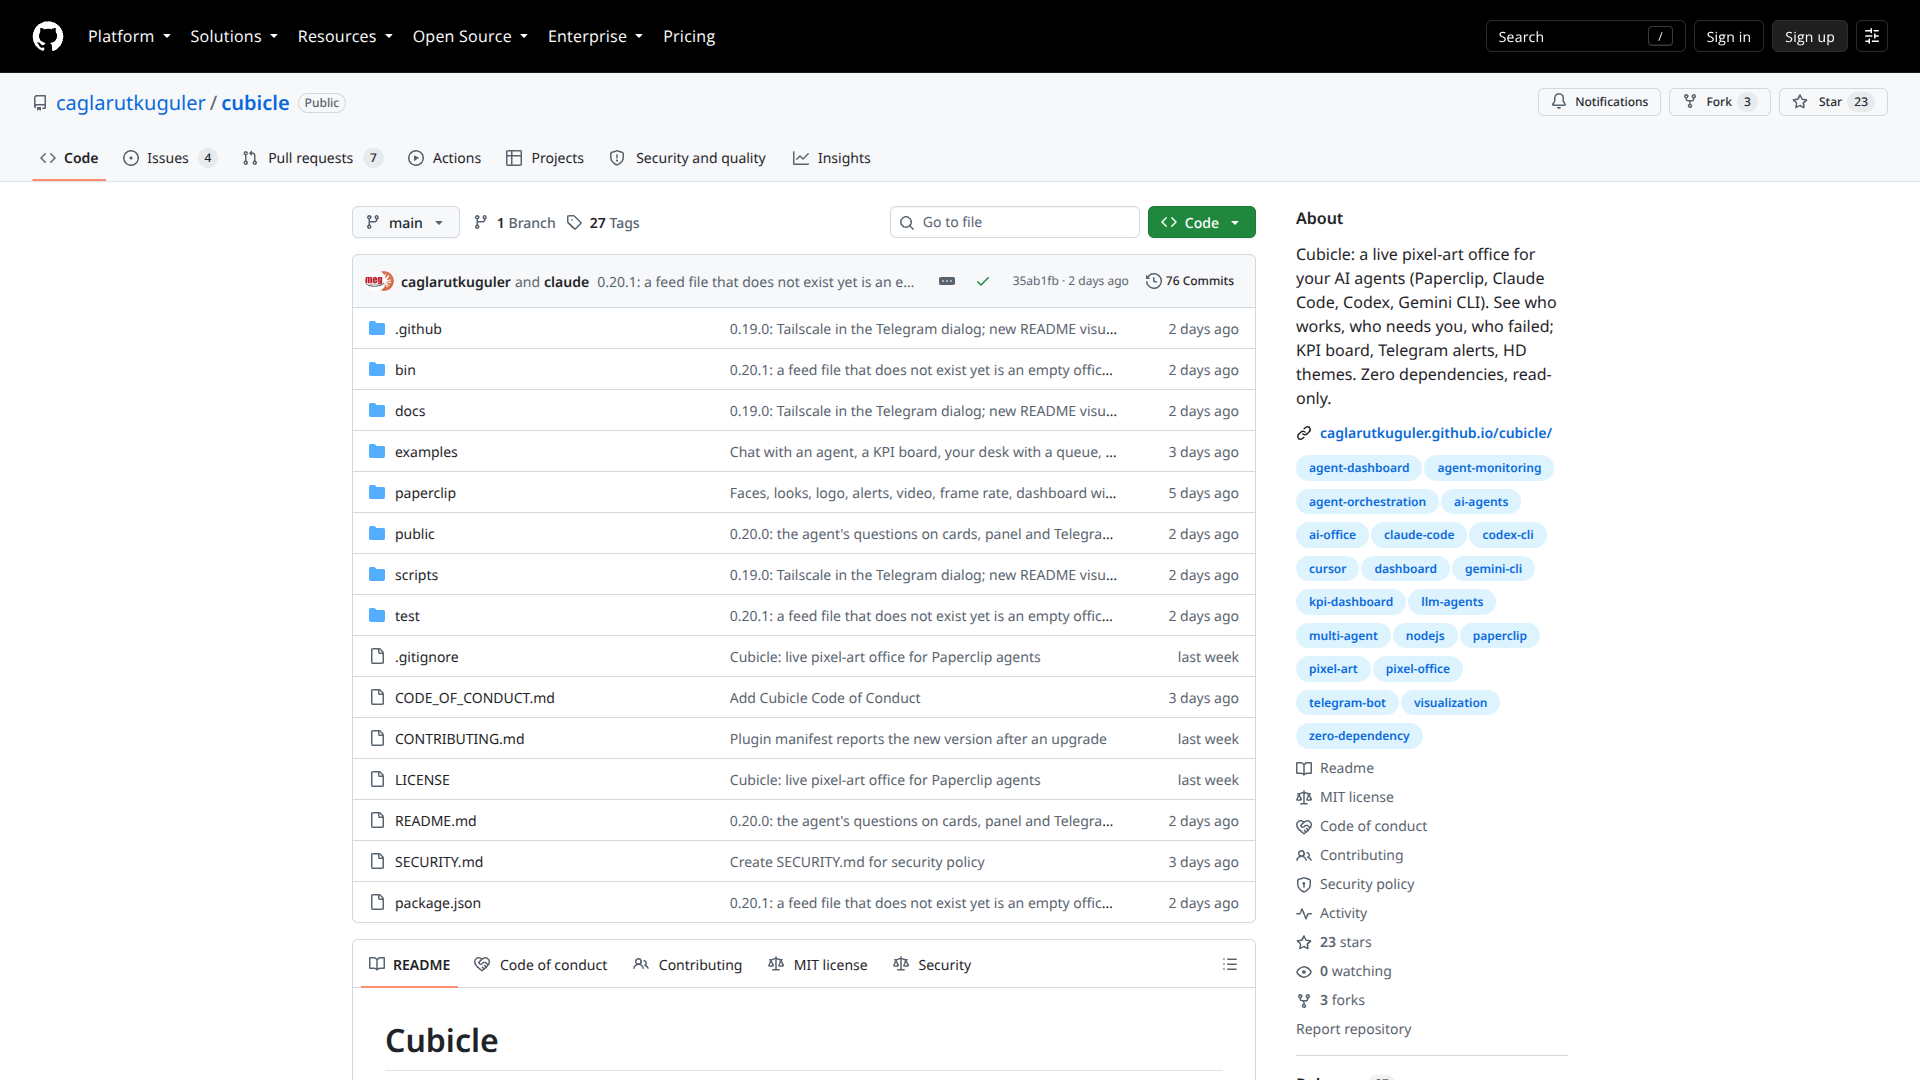Expand the Open Source menu
The width and height of the screenshot is (1920, 1080).
click(470, 36)
